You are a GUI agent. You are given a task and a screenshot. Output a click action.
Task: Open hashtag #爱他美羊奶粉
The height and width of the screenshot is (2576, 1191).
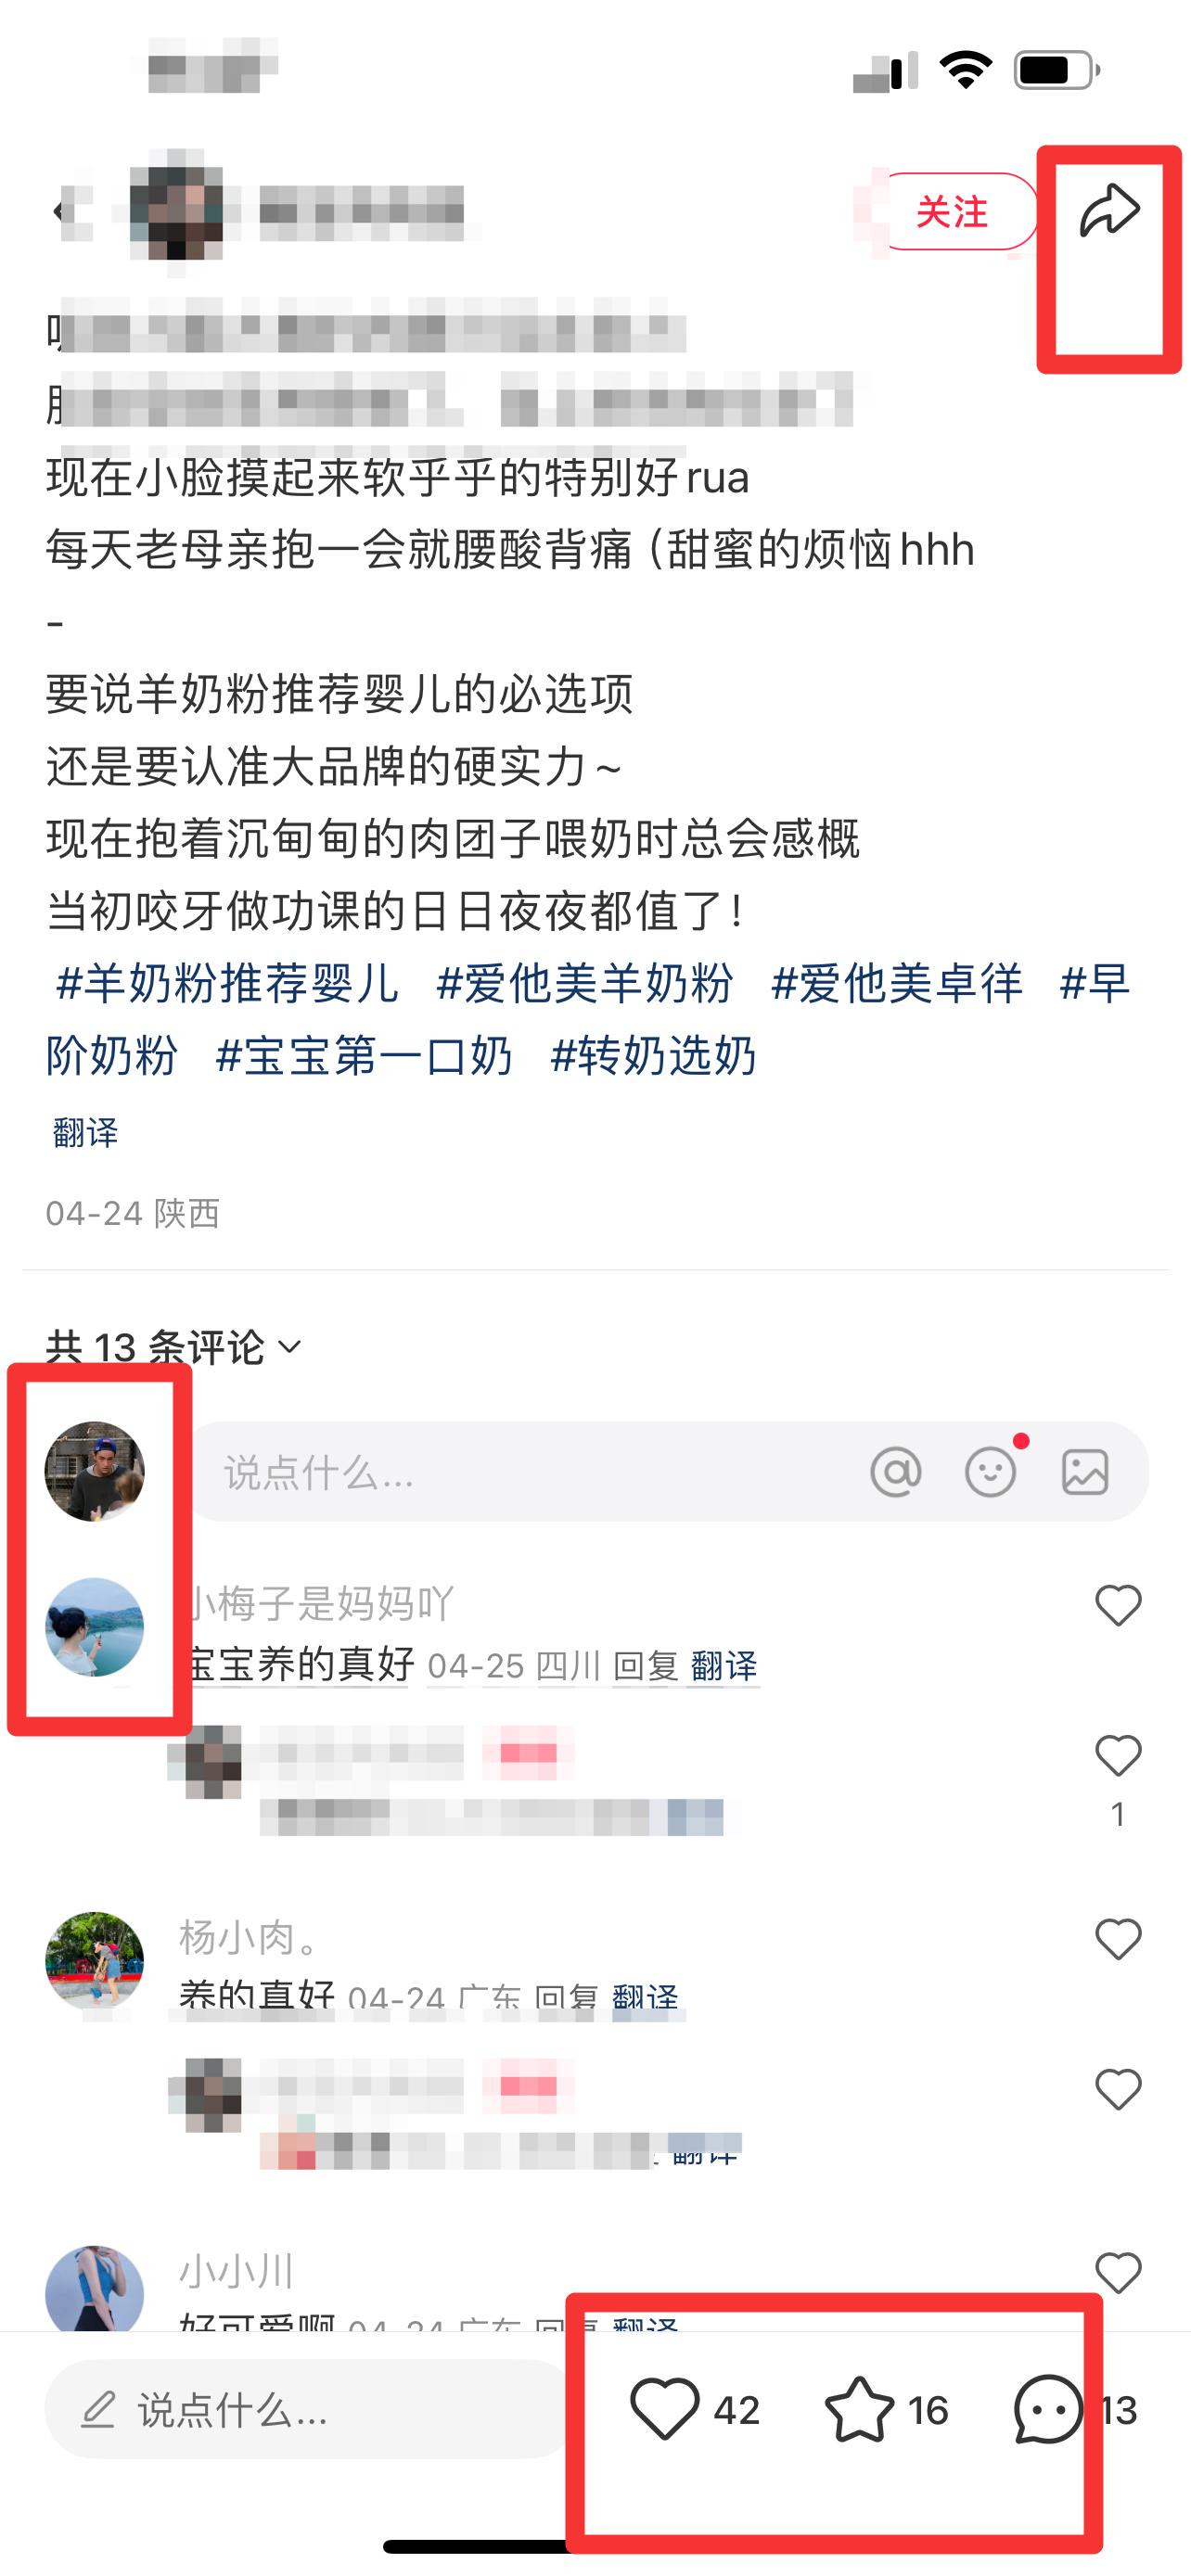click(x=585, y=983)
